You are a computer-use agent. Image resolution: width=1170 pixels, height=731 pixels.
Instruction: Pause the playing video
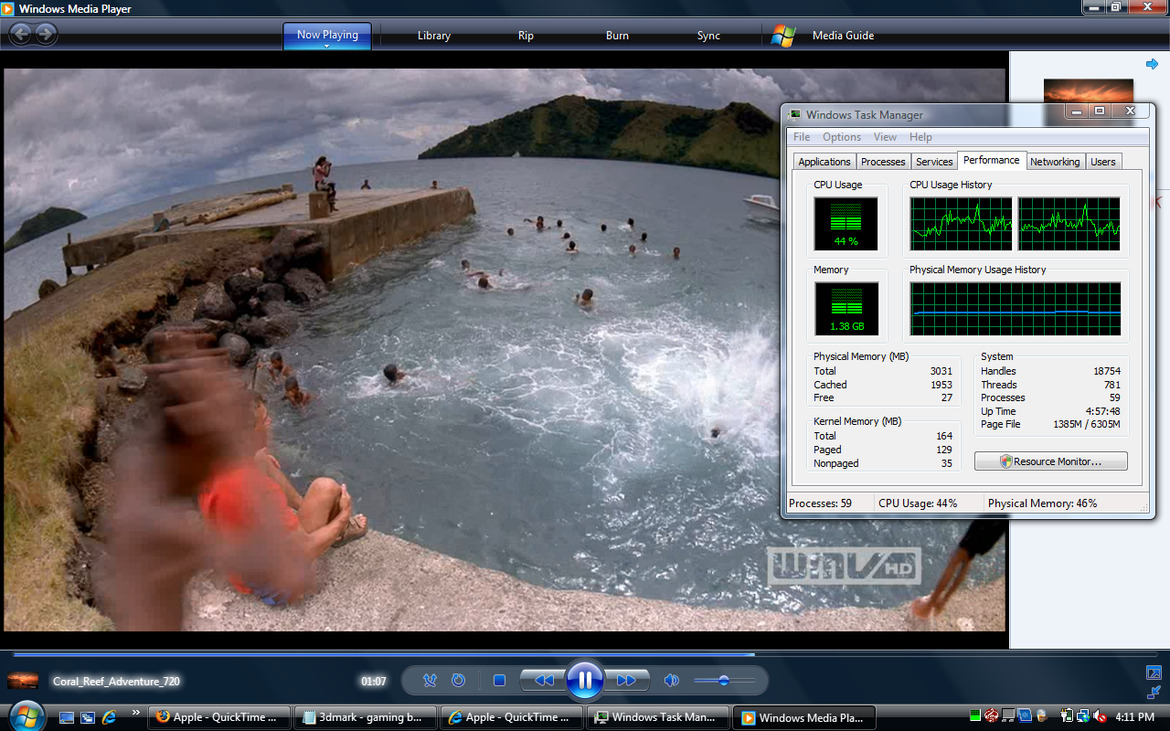pos(584,680)
